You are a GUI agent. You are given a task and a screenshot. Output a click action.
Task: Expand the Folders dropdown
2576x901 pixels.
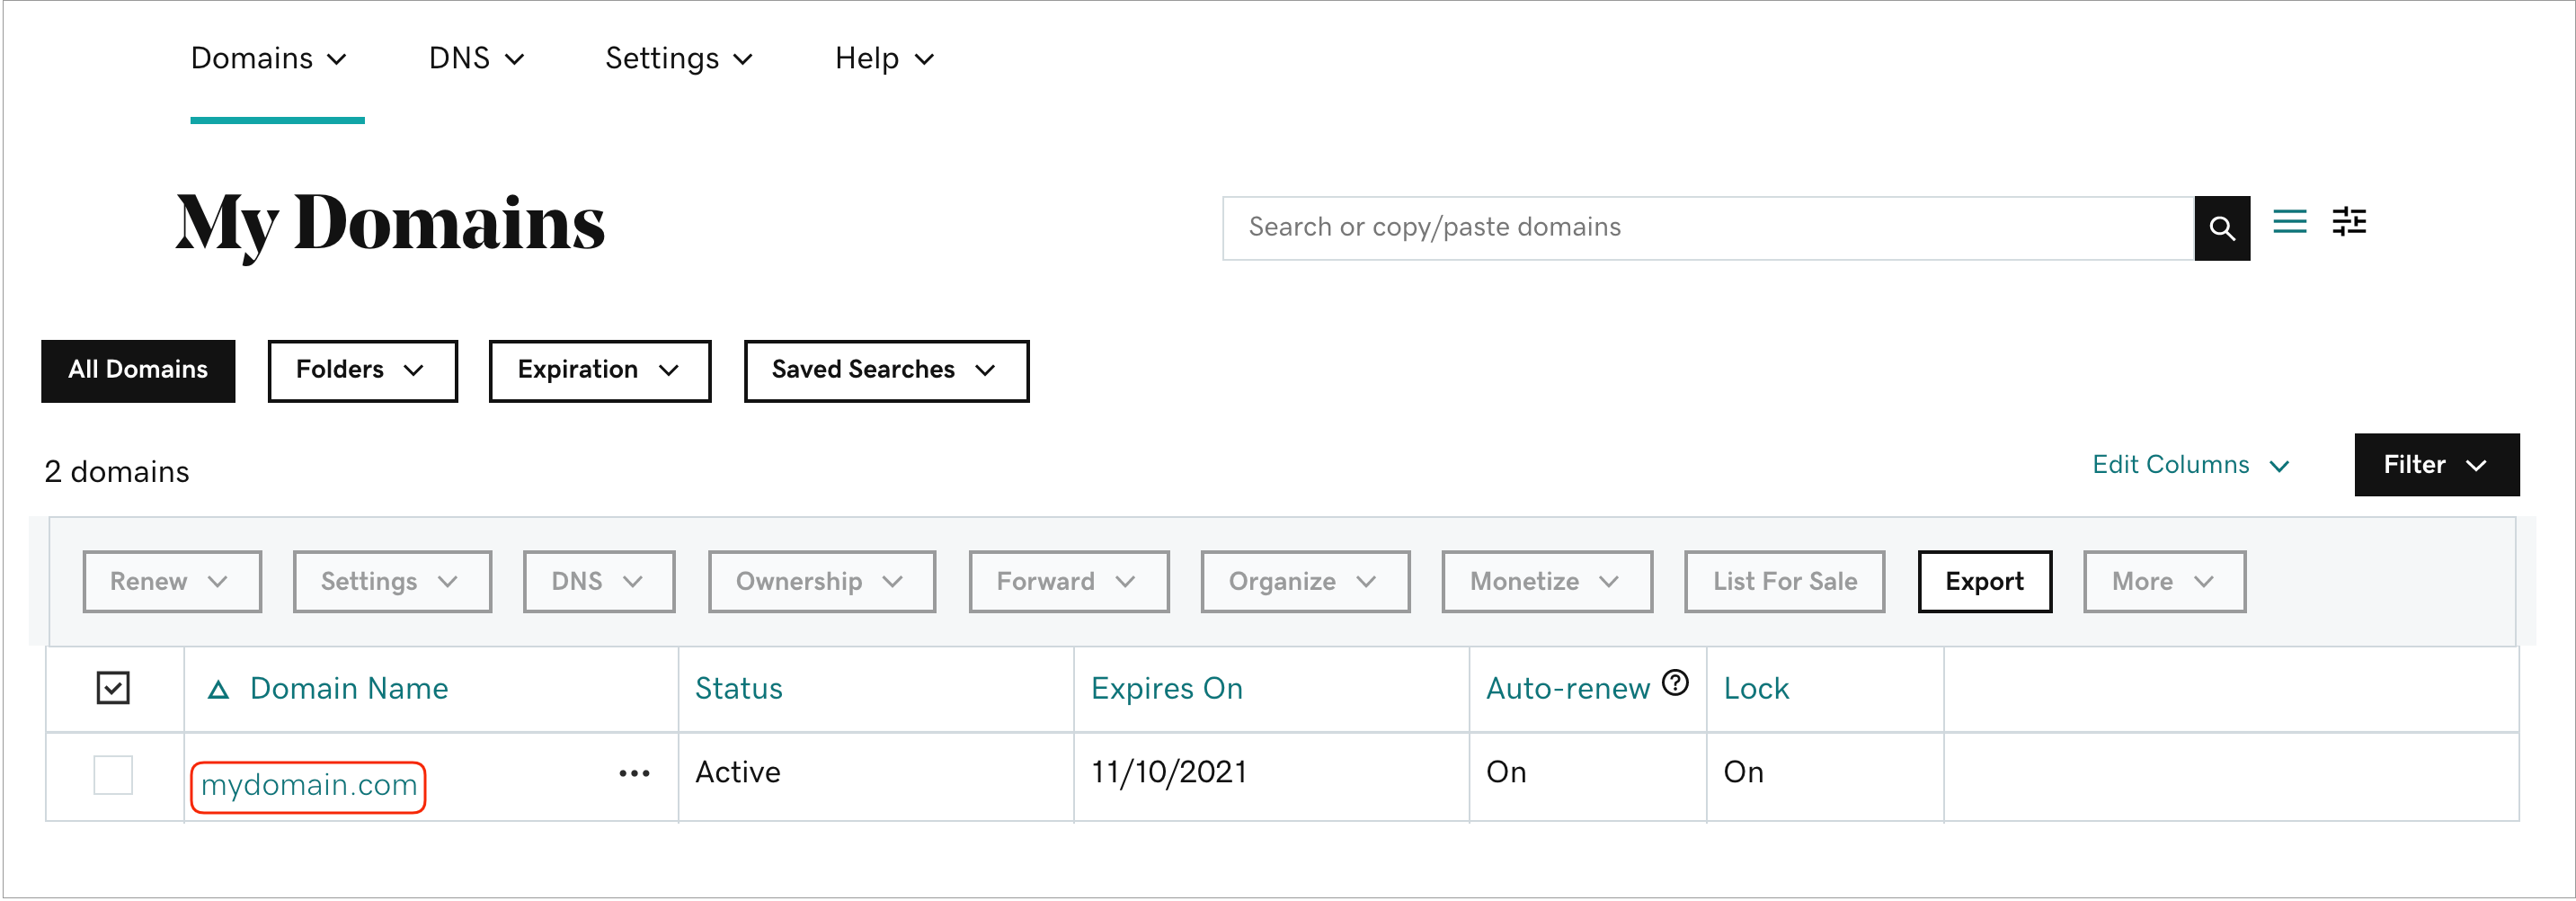point(362,371)
